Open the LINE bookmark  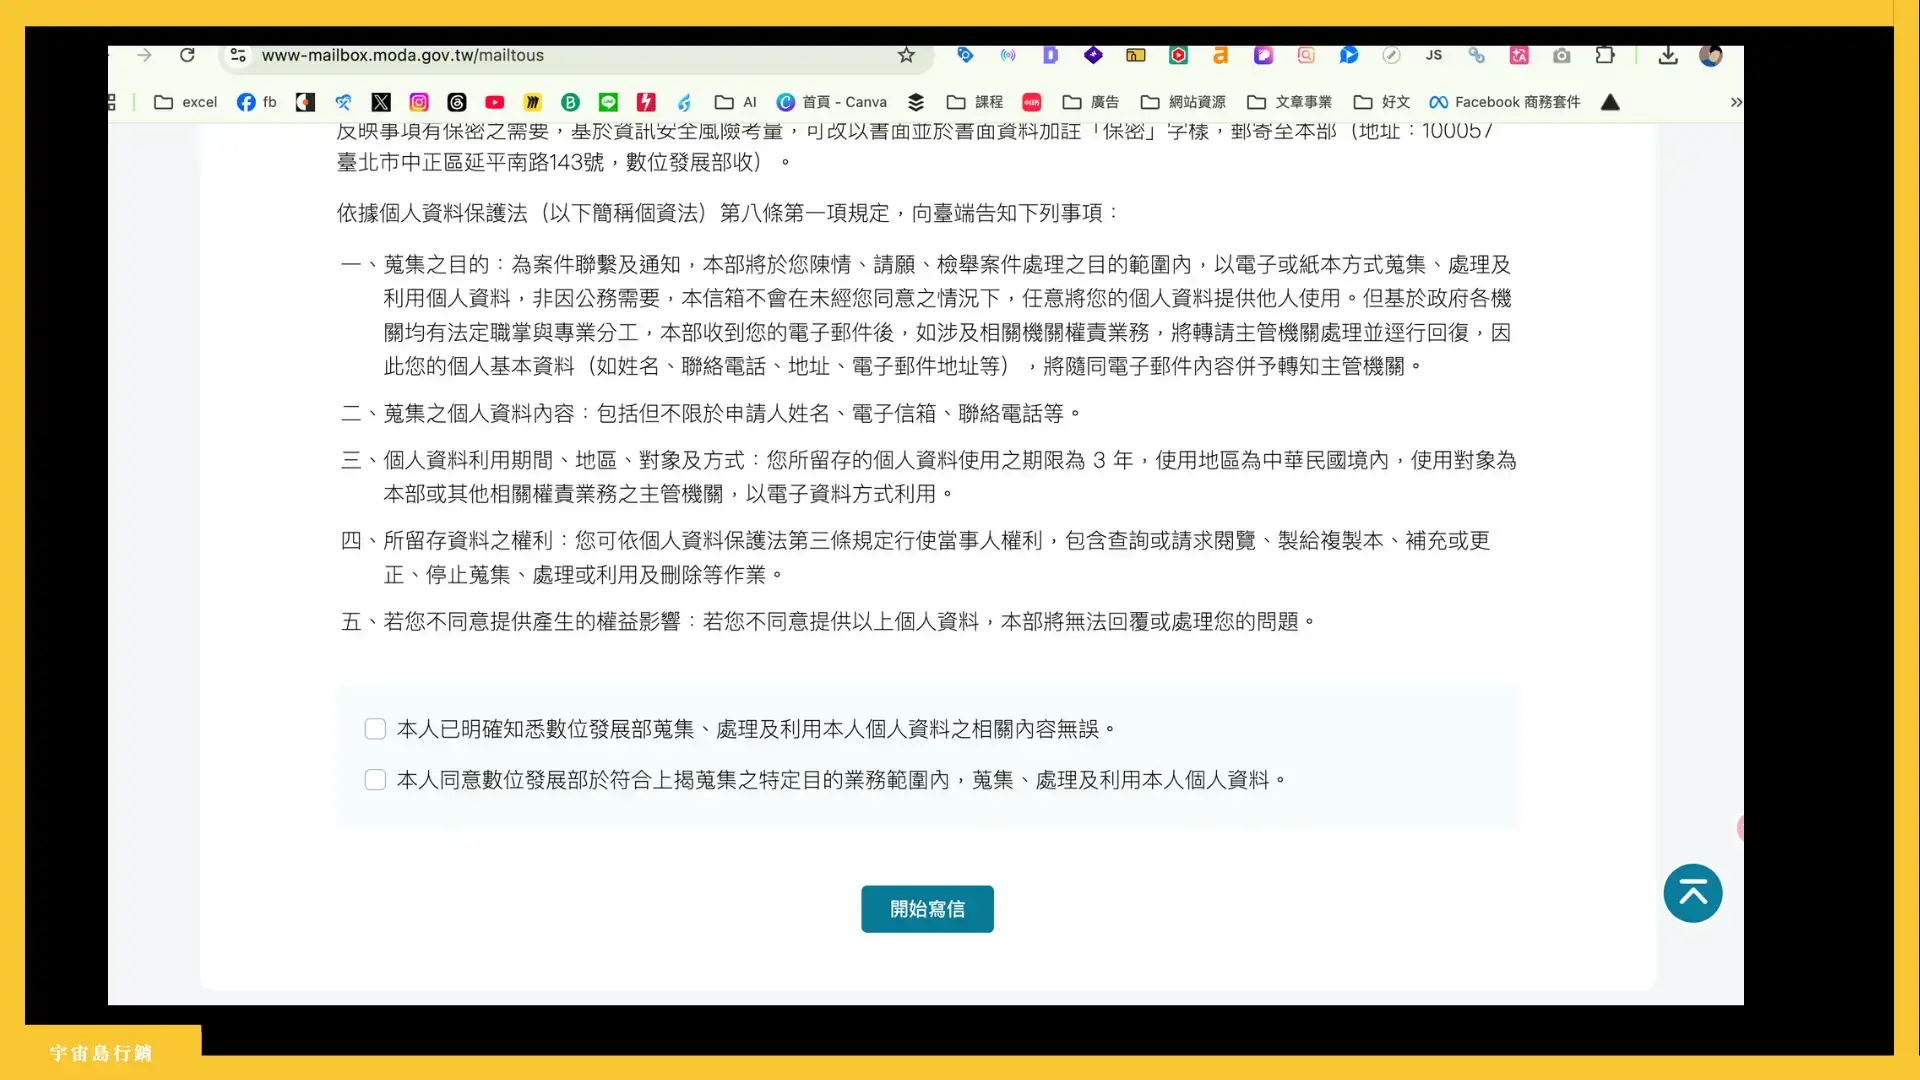click(x=608, y=102)
